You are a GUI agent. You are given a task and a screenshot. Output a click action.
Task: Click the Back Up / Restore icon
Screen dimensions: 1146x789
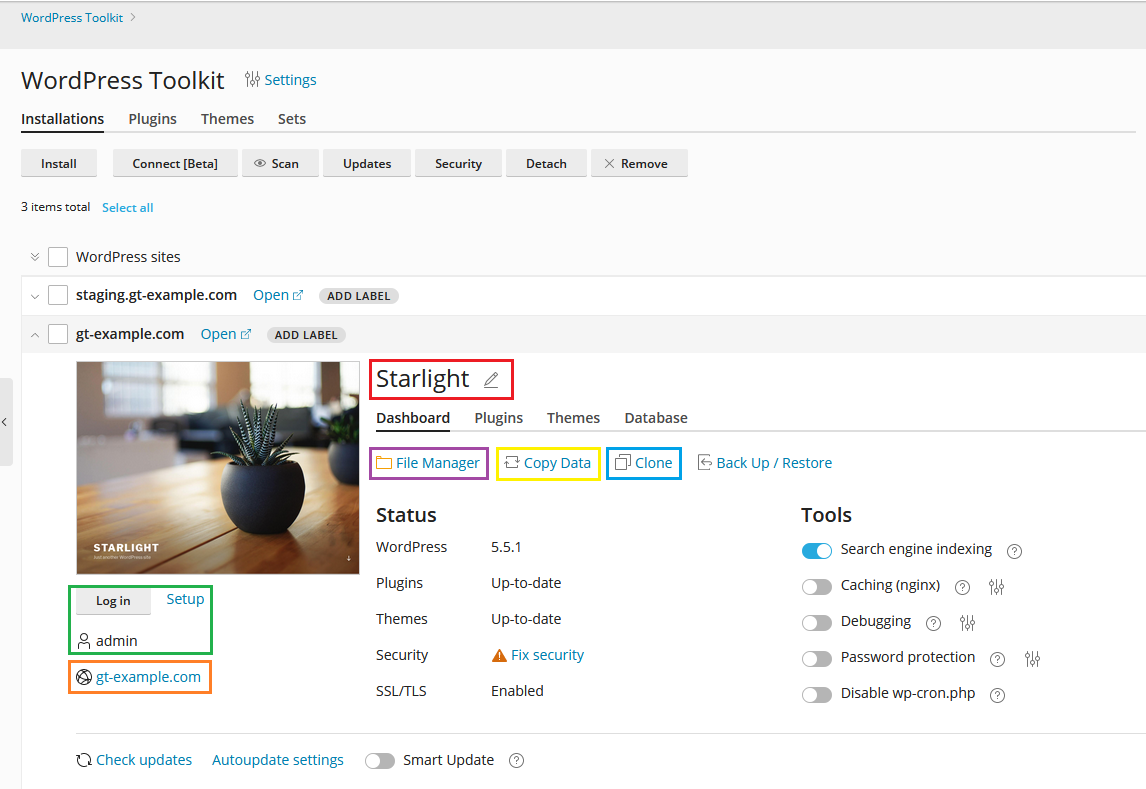(705, 462)
